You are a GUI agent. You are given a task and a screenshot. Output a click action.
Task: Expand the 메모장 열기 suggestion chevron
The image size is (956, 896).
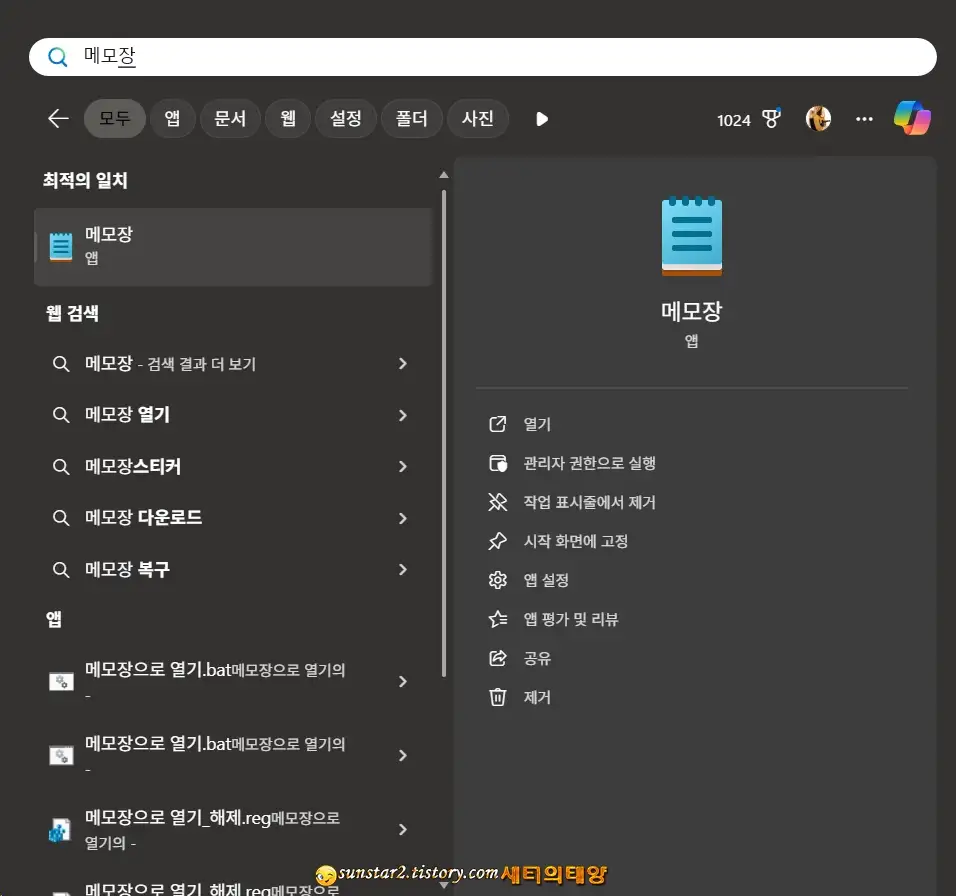(403, 415)
